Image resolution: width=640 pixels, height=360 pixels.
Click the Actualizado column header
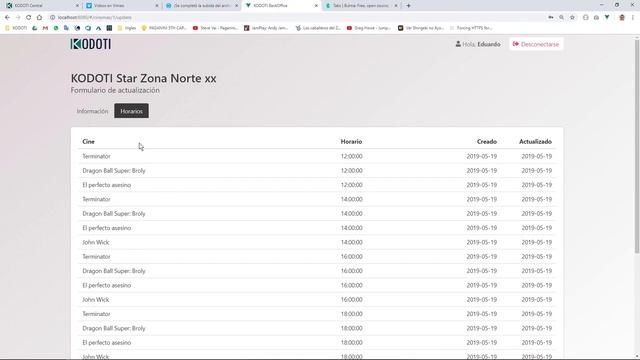click(536, 142)
